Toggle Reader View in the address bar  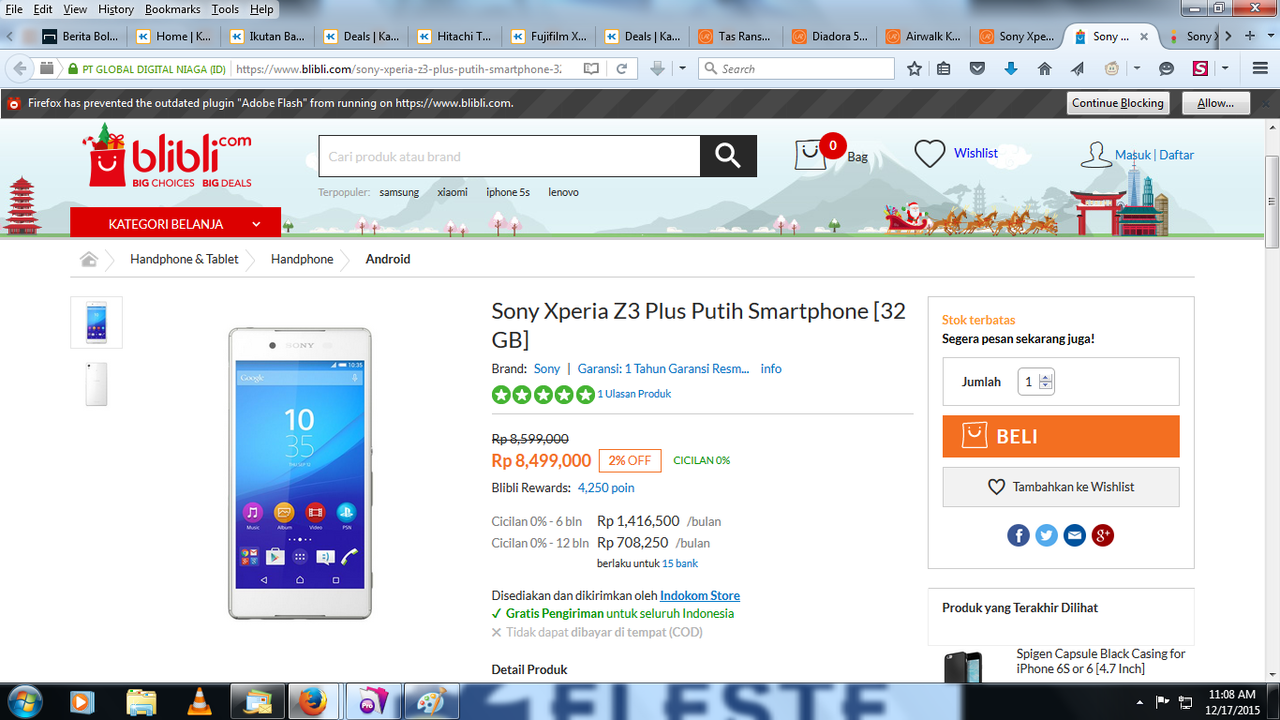(591, 69)
